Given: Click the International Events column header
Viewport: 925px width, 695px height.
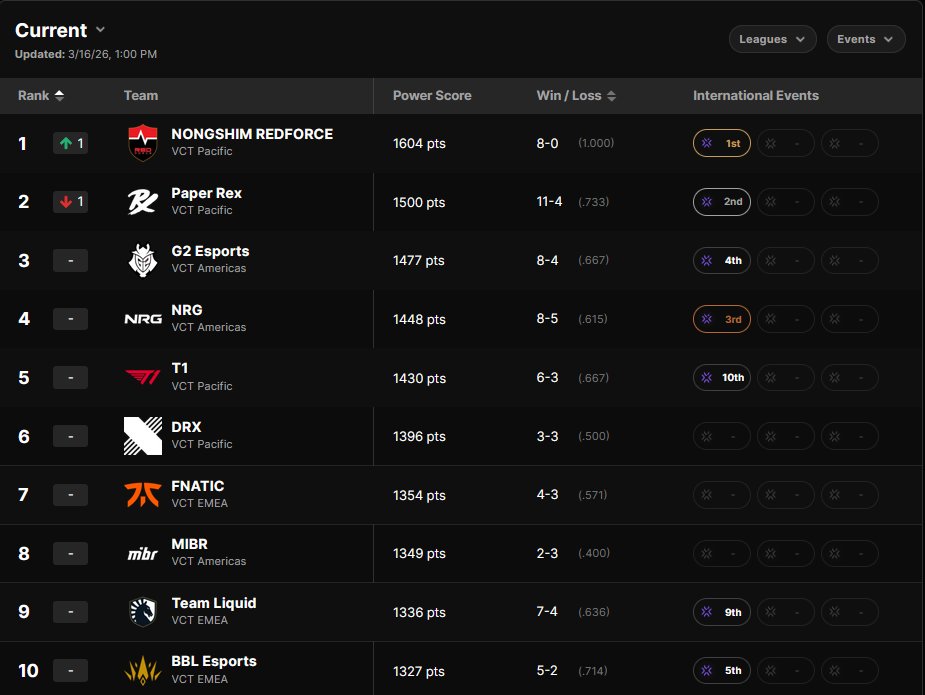Looking at the screenshot, I should click(x=756, y=96).
